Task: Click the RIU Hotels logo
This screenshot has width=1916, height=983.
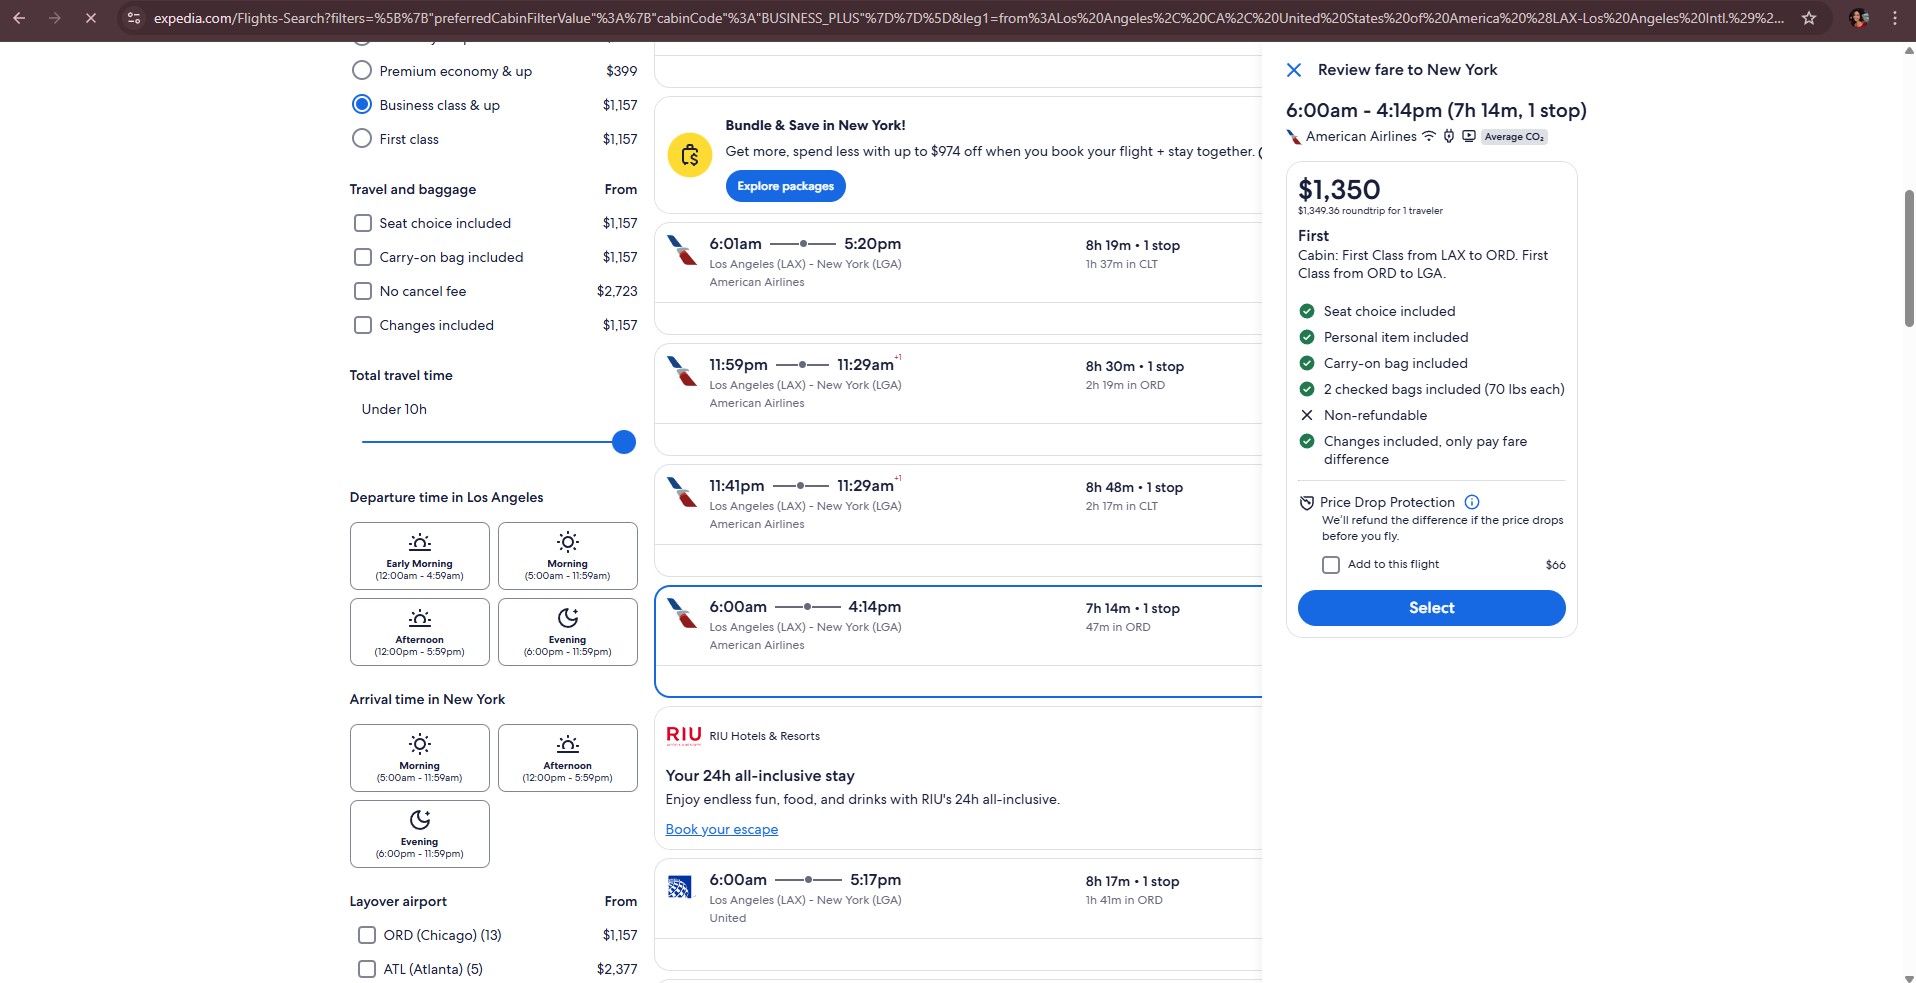Action: [x=684, y=736]
